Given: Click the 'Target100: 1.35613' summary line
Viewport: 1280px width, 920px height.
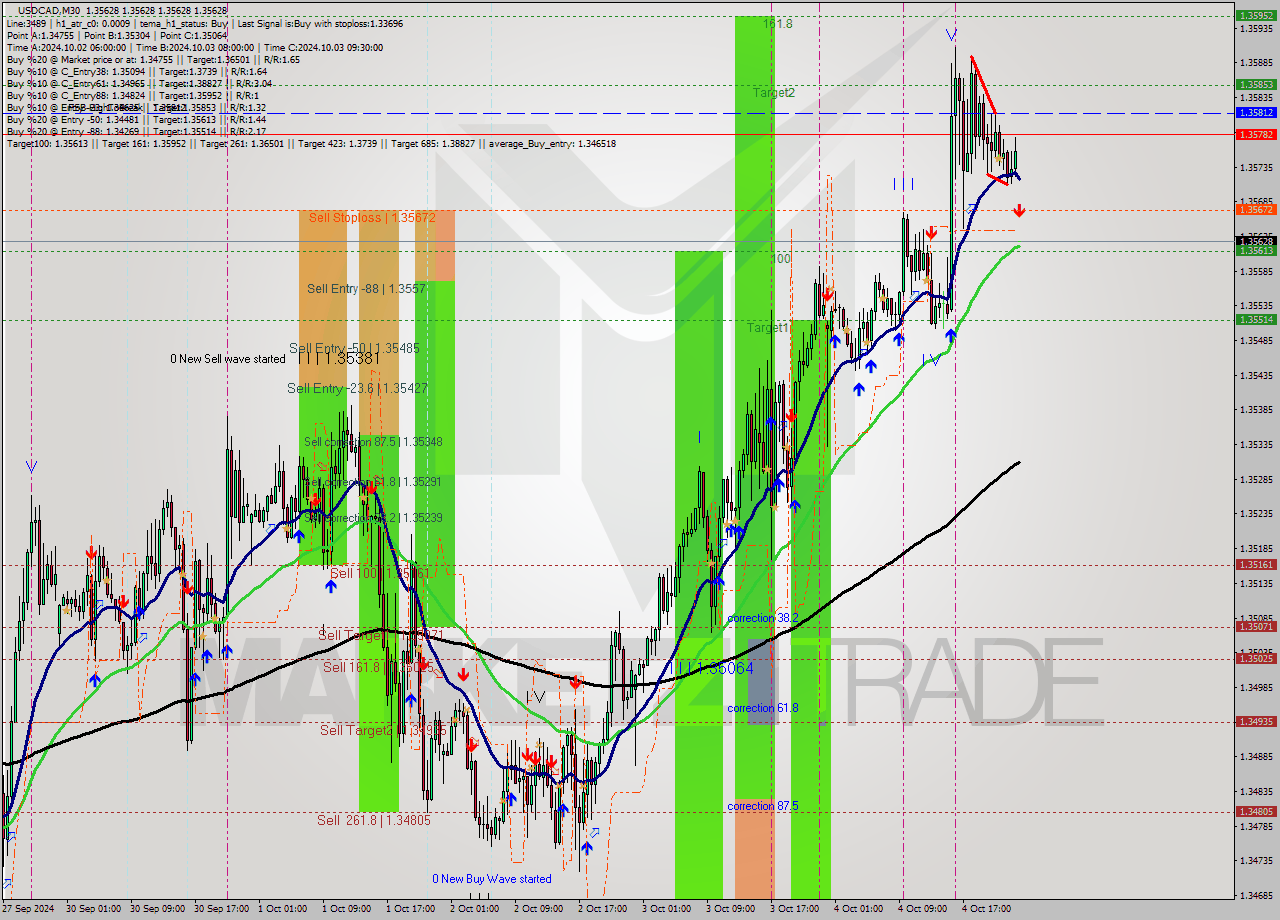Looking at the screenshot, I should pos(310,143).
